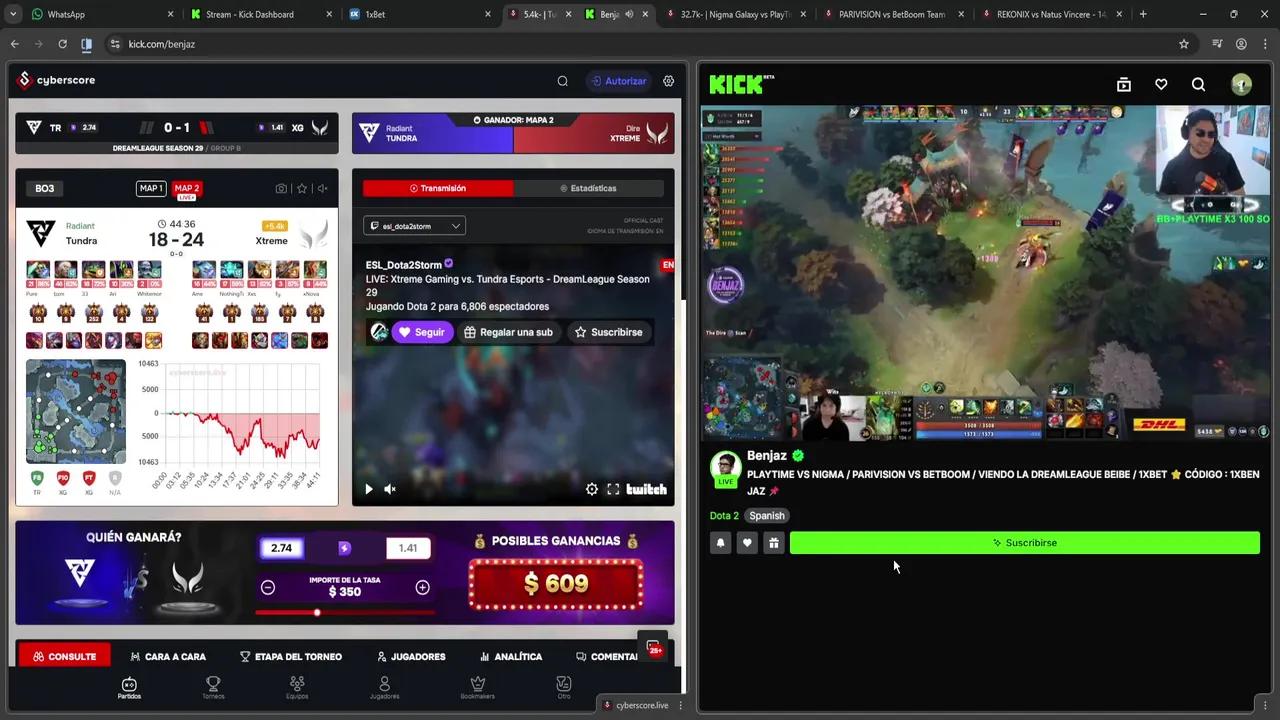Toggle match sound mute icon
The image size is (1280, 720).
tap(323, 188)
